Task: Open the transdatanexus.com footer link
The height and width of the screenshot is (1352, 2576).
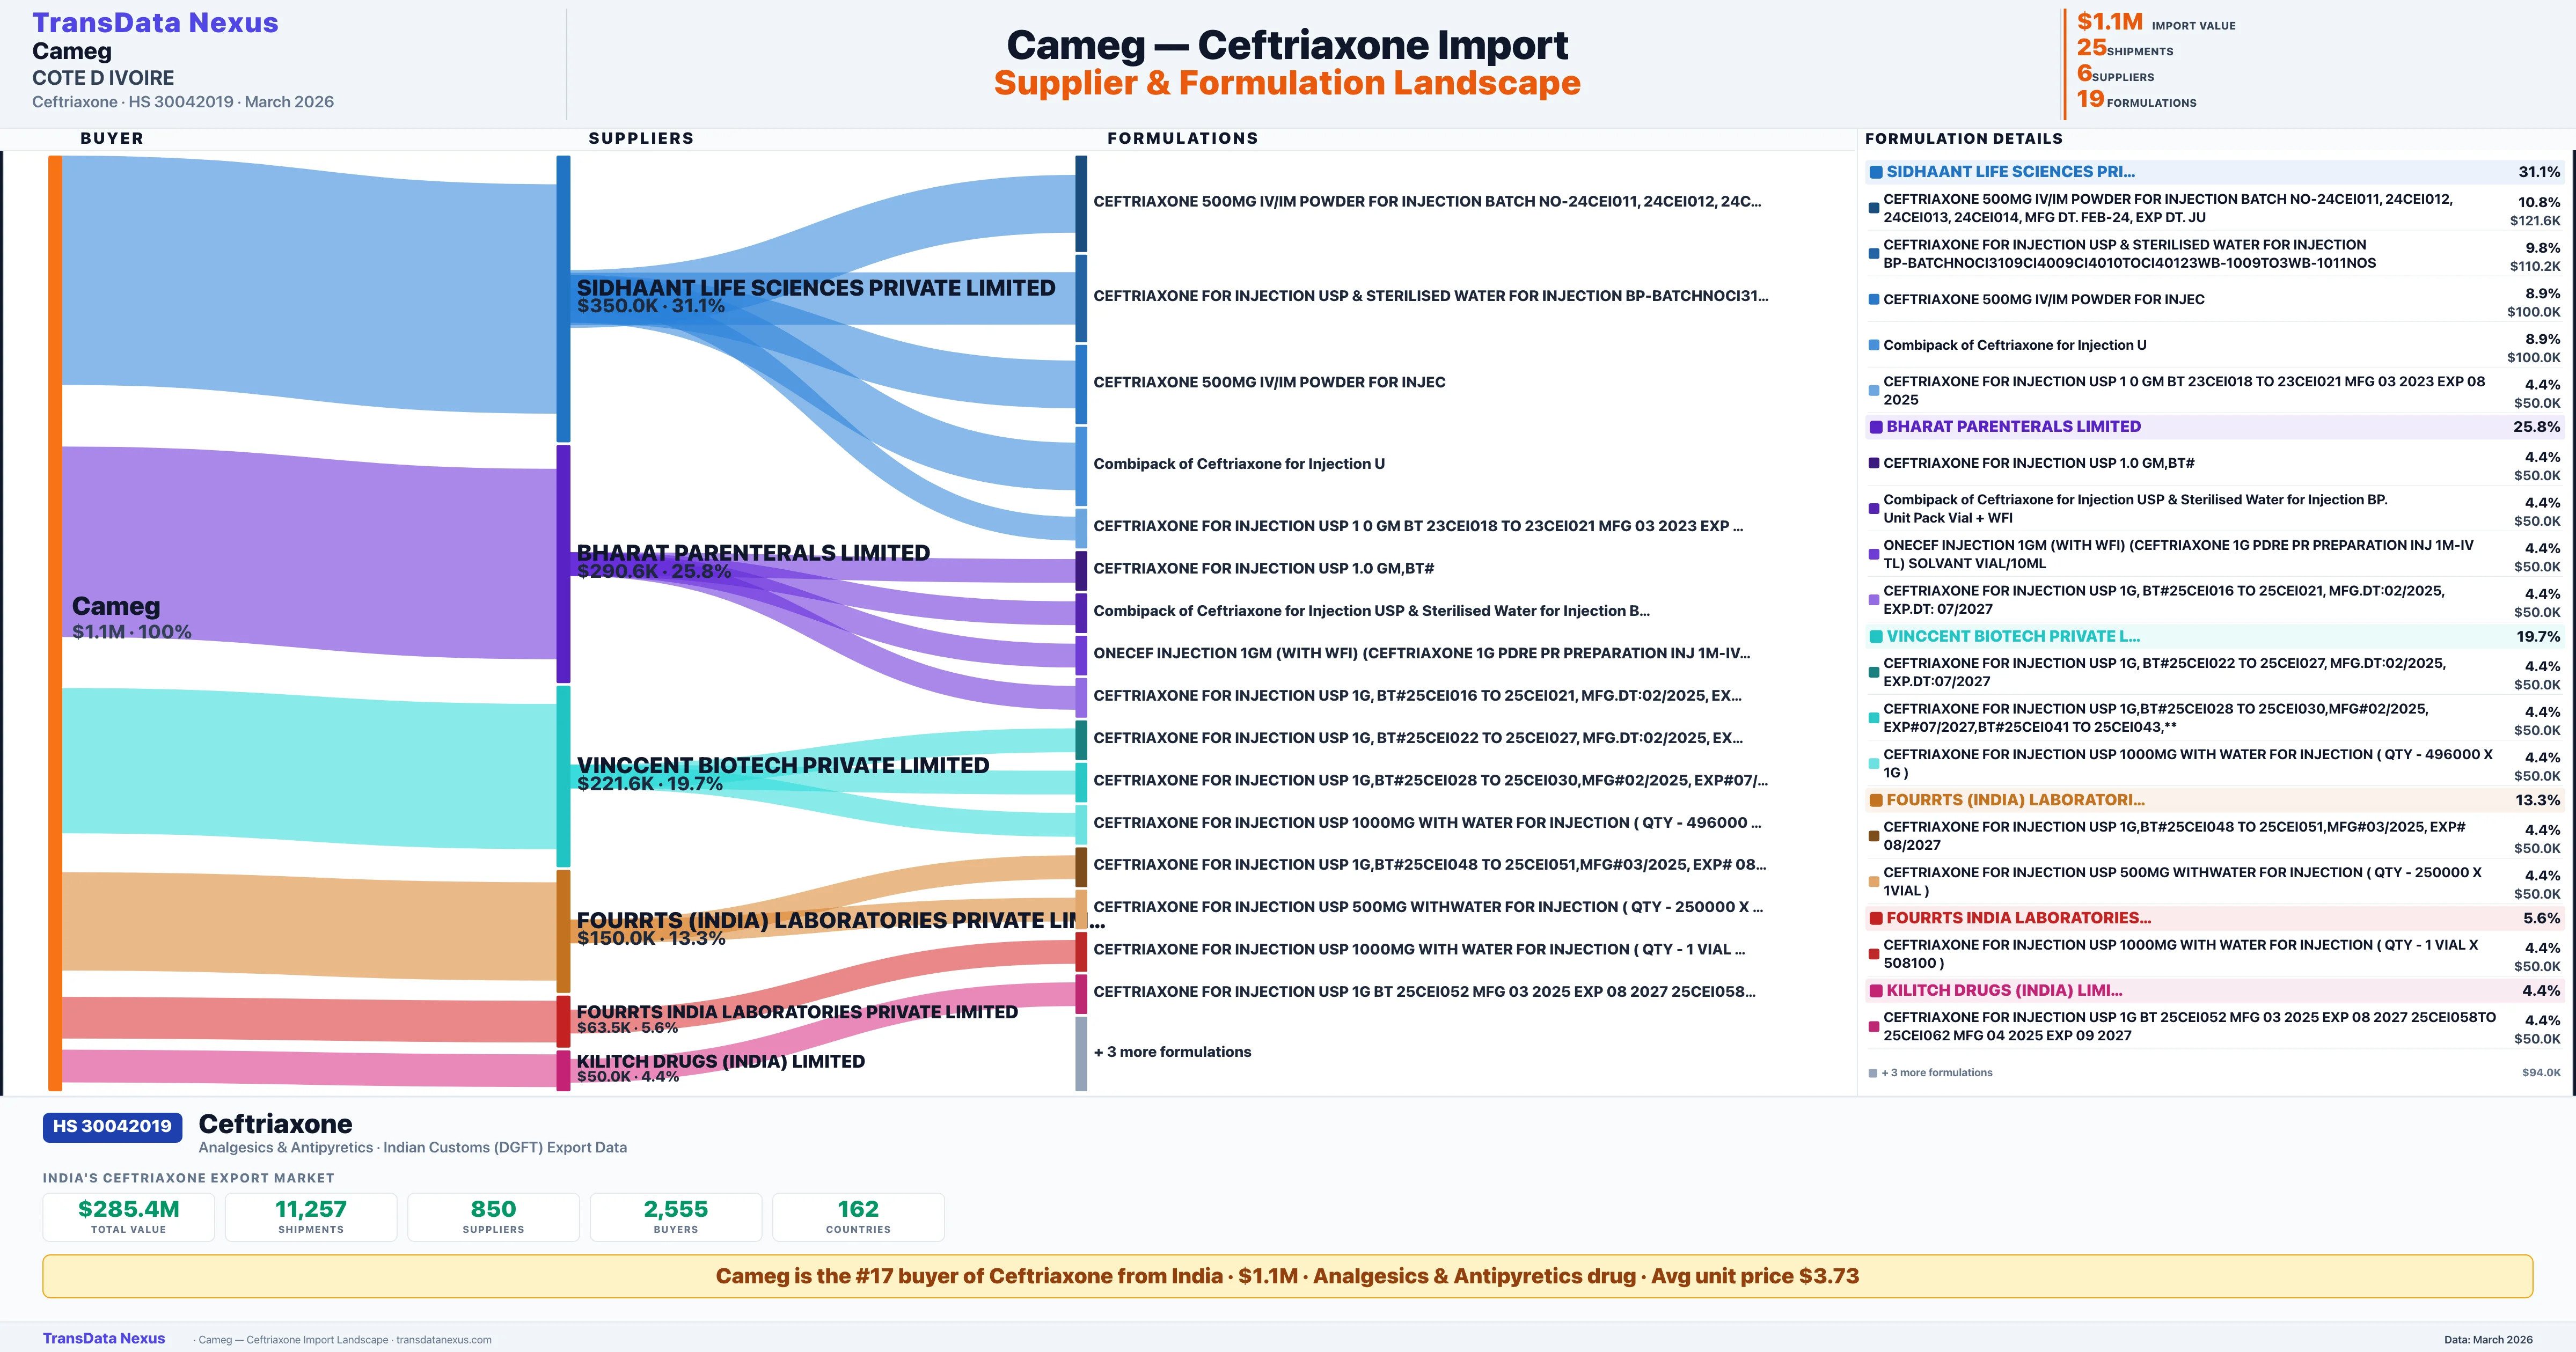Action: (x=443, y=1340)
